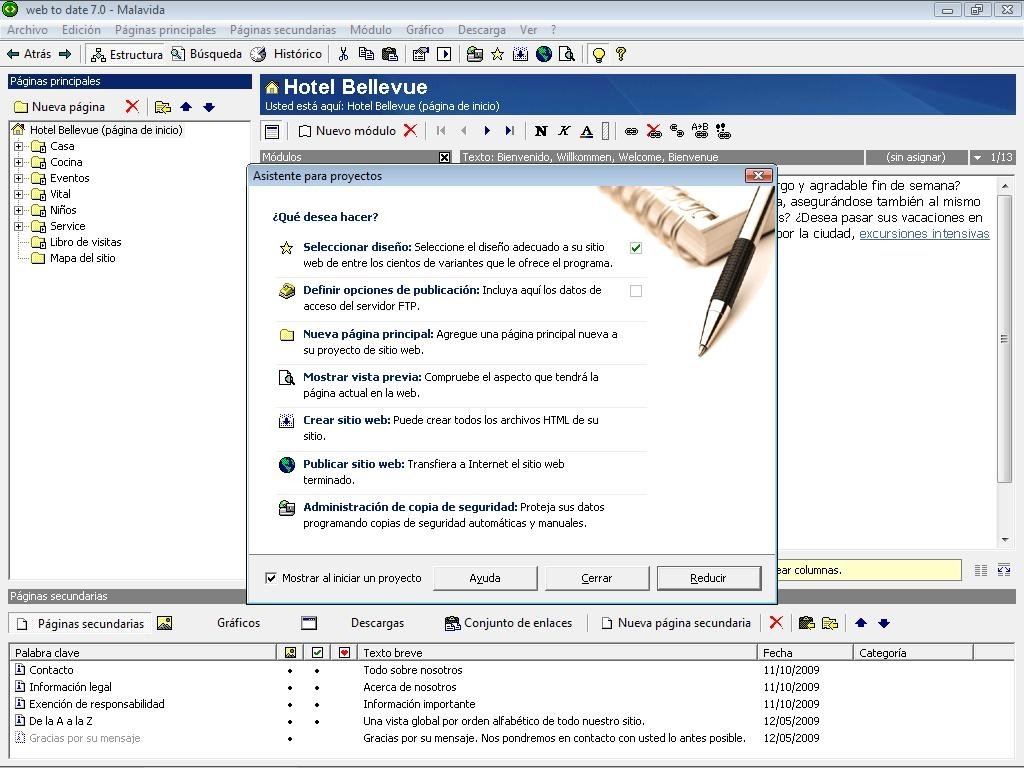Click the paste clipboard icon in main toolbar

tap(390, 54)
